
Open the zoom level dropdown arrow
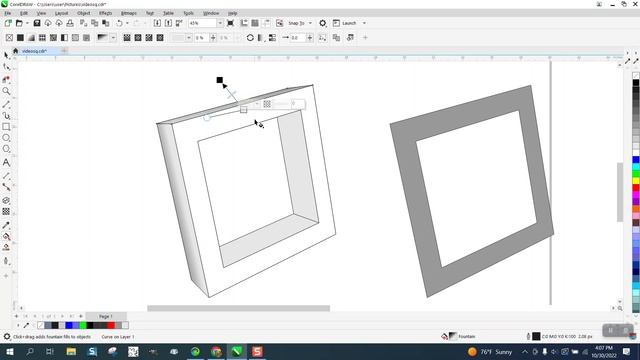220,23
